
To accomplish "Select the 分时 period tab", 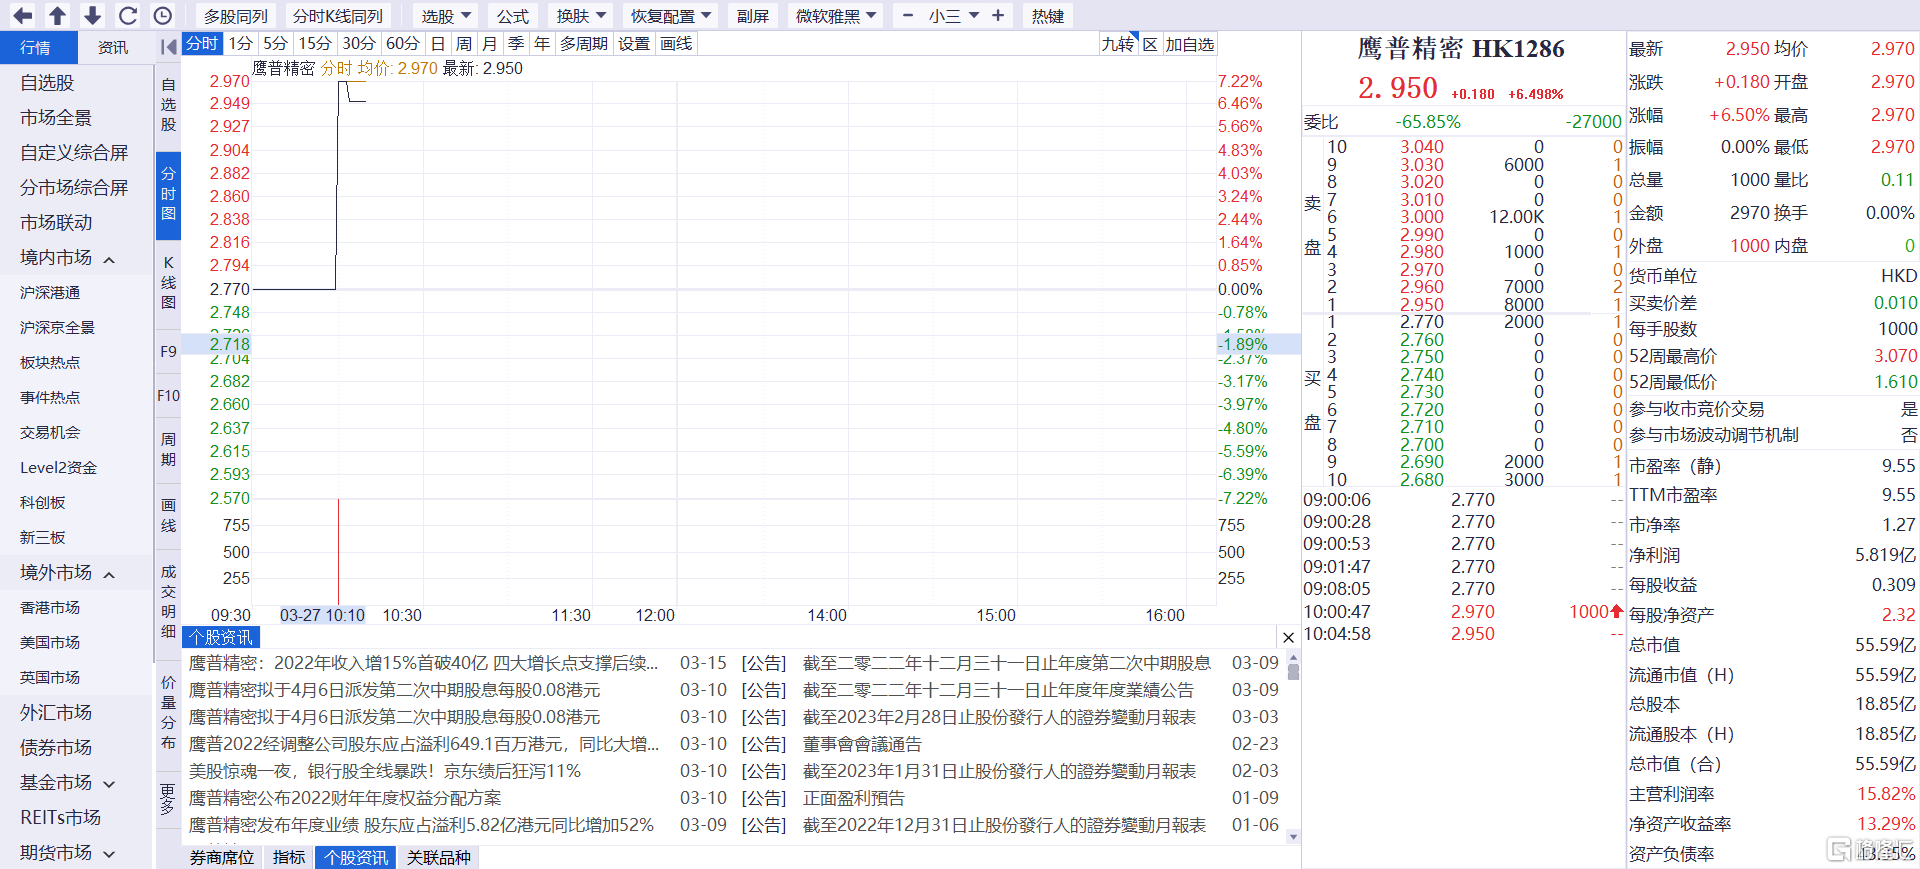I will pos(202,43).
